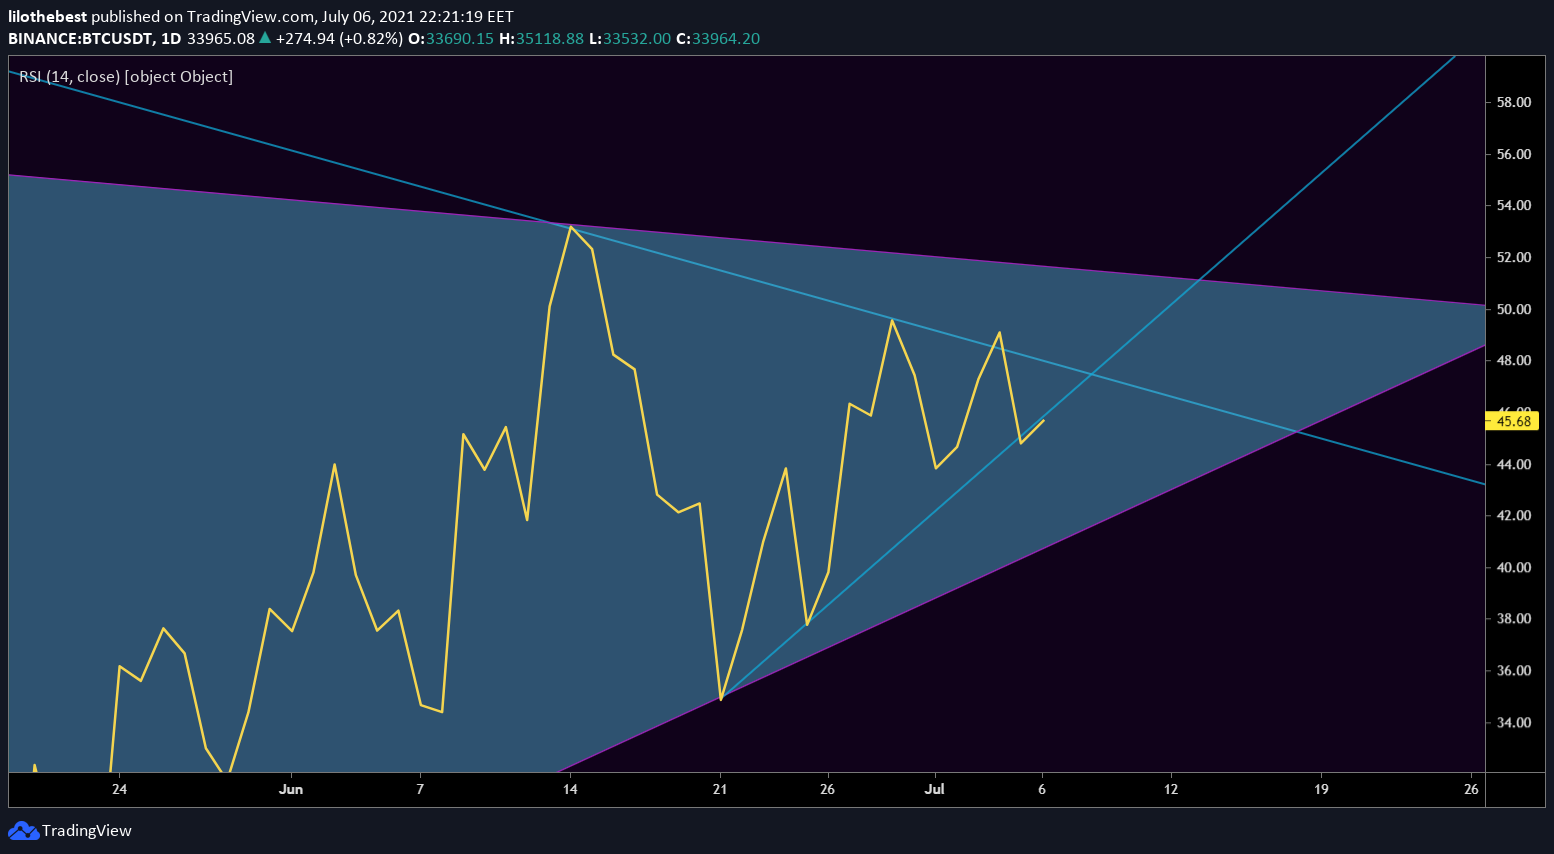Image resolution: width=1554 pixels, height=854 pixels.
Task: Click the 54.00 level on the scale
Action: 1514,205
